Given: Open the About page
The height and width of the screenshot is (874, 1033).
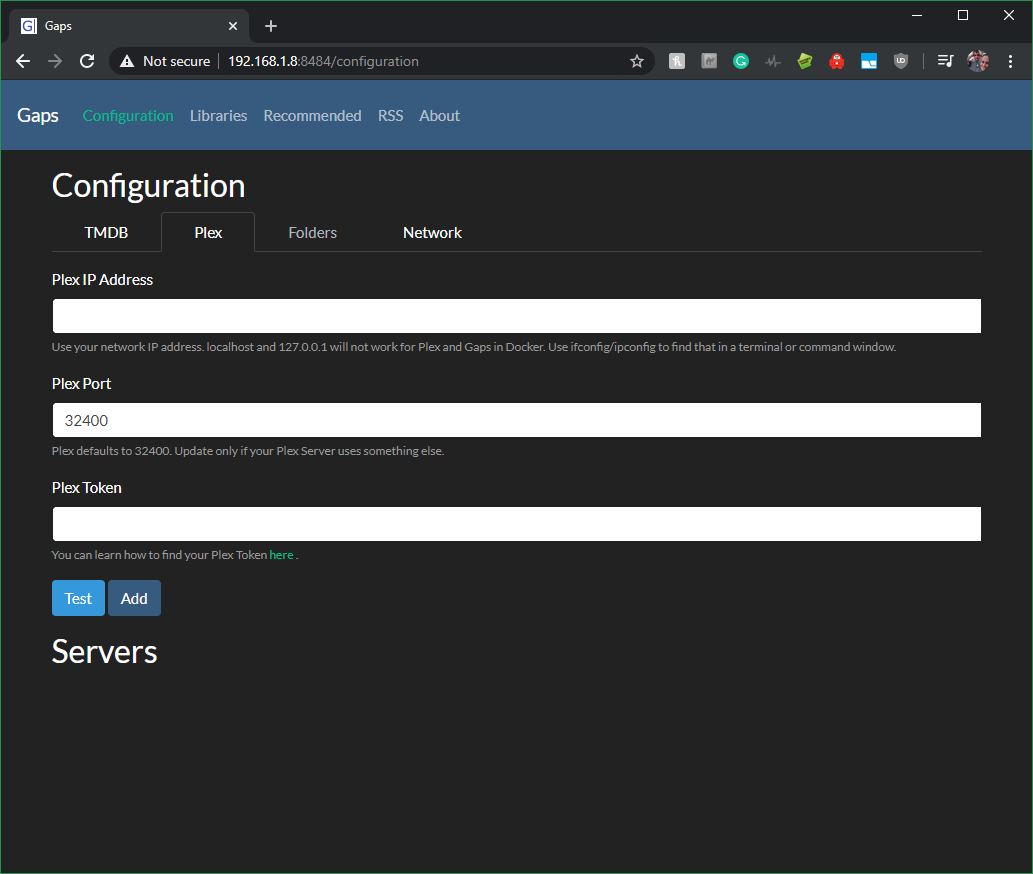Looking at the screenshot, I should pyautogui.click(x=439, y=115).
